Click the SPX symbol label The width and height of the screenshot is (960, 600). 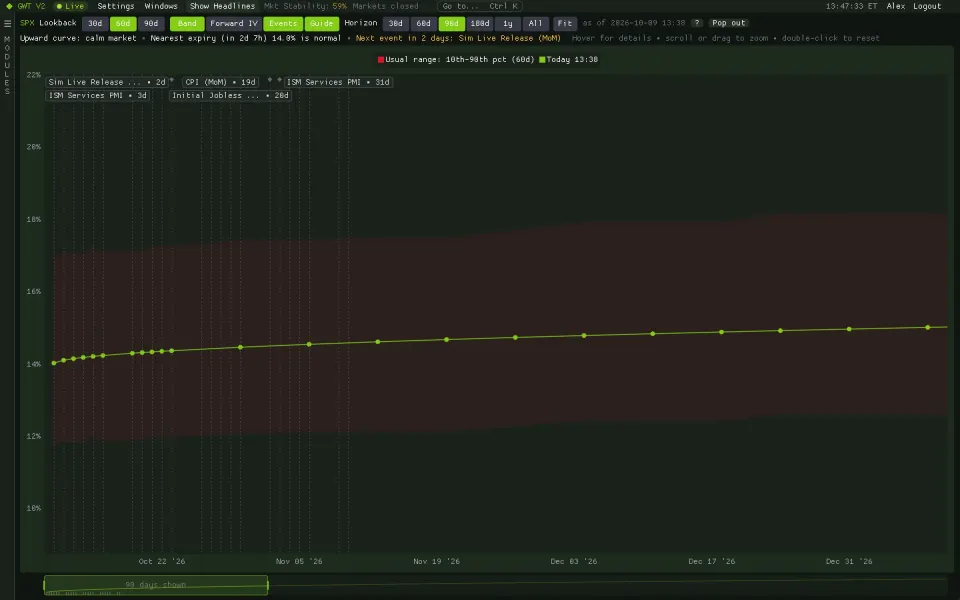(x=27, y=23)
